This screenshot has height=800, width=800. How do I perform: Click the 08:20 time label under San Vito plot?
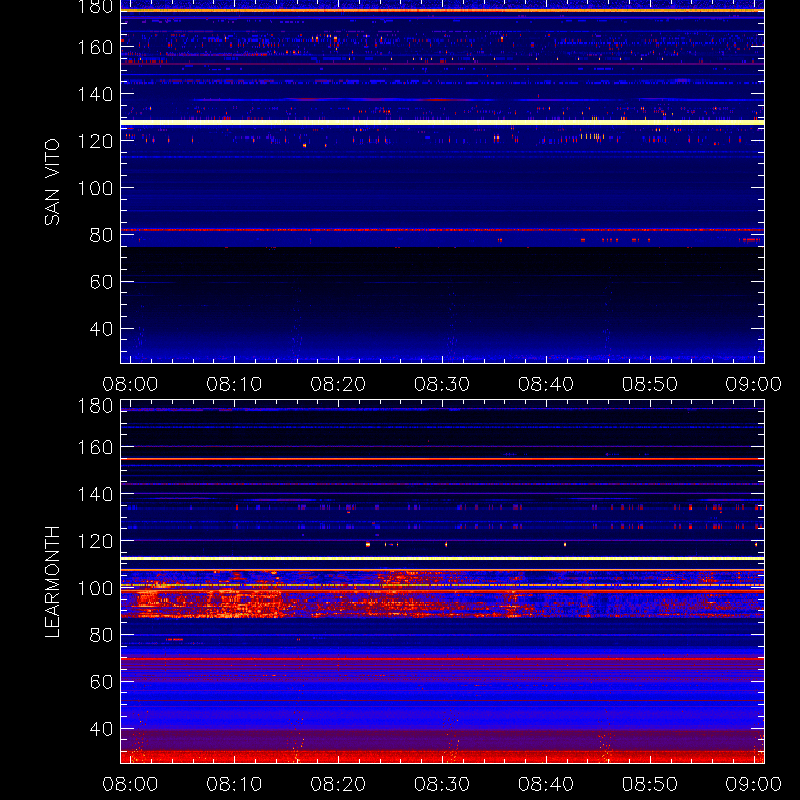coord(338,384)
